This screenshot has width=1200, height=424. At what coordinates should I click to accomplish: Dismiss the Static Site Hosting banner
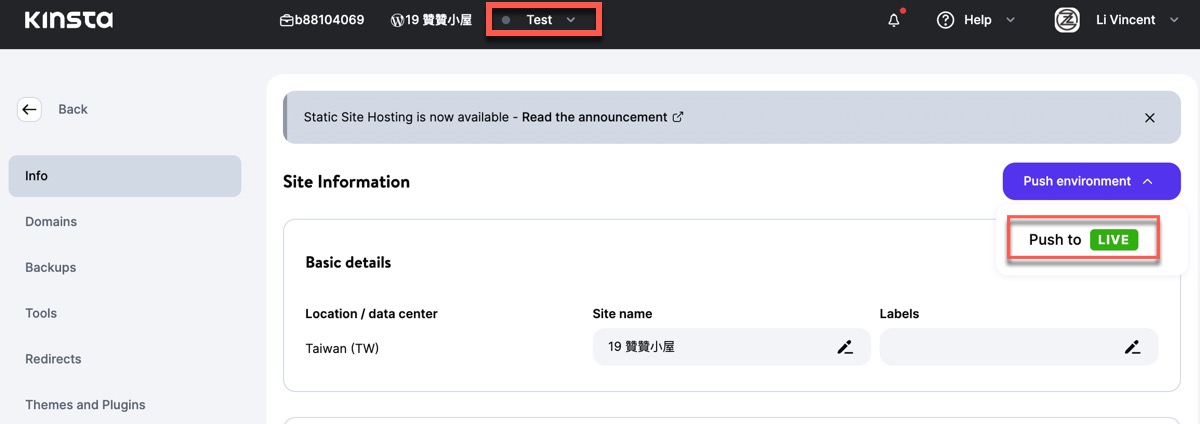point(1150,118)
